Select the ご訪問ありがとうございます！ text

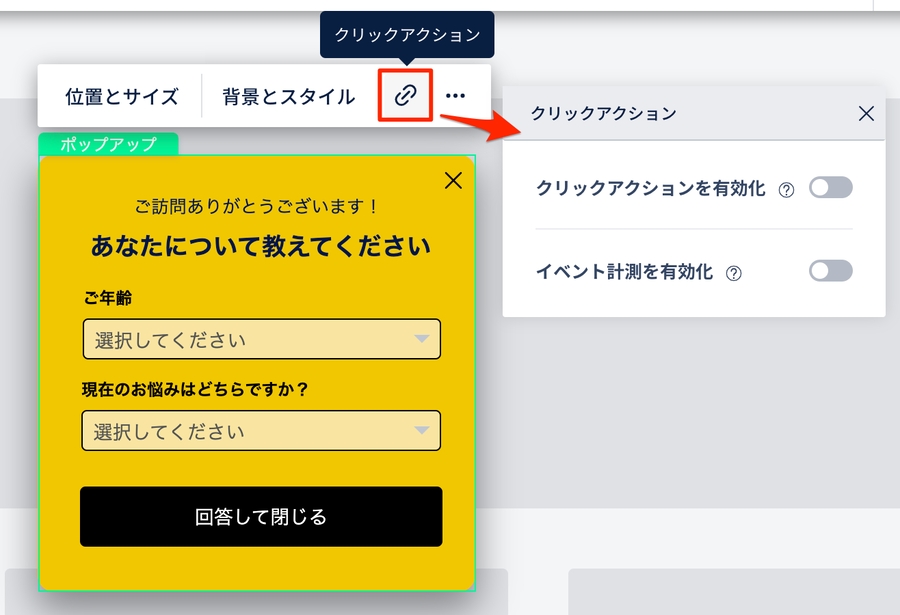[258, 207]
